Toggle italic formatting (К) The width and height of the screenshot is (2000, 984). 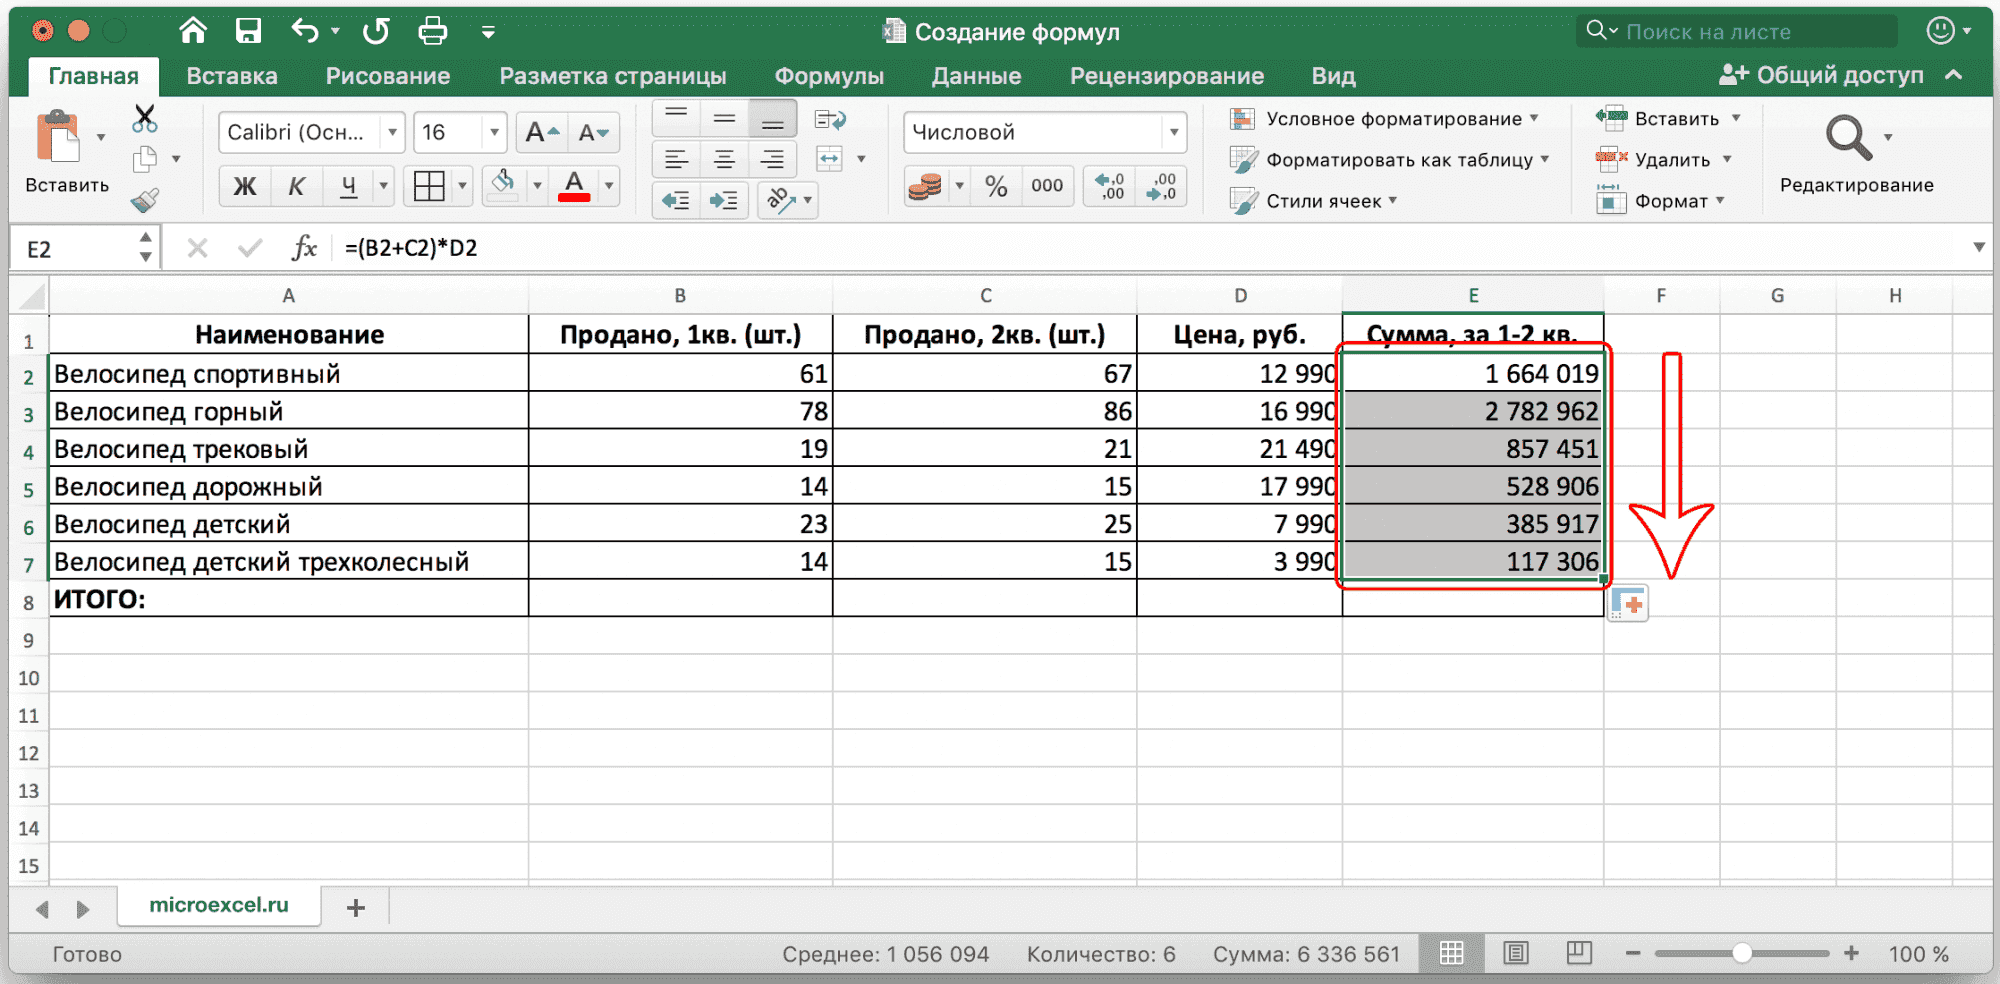(x=296, y=186)
